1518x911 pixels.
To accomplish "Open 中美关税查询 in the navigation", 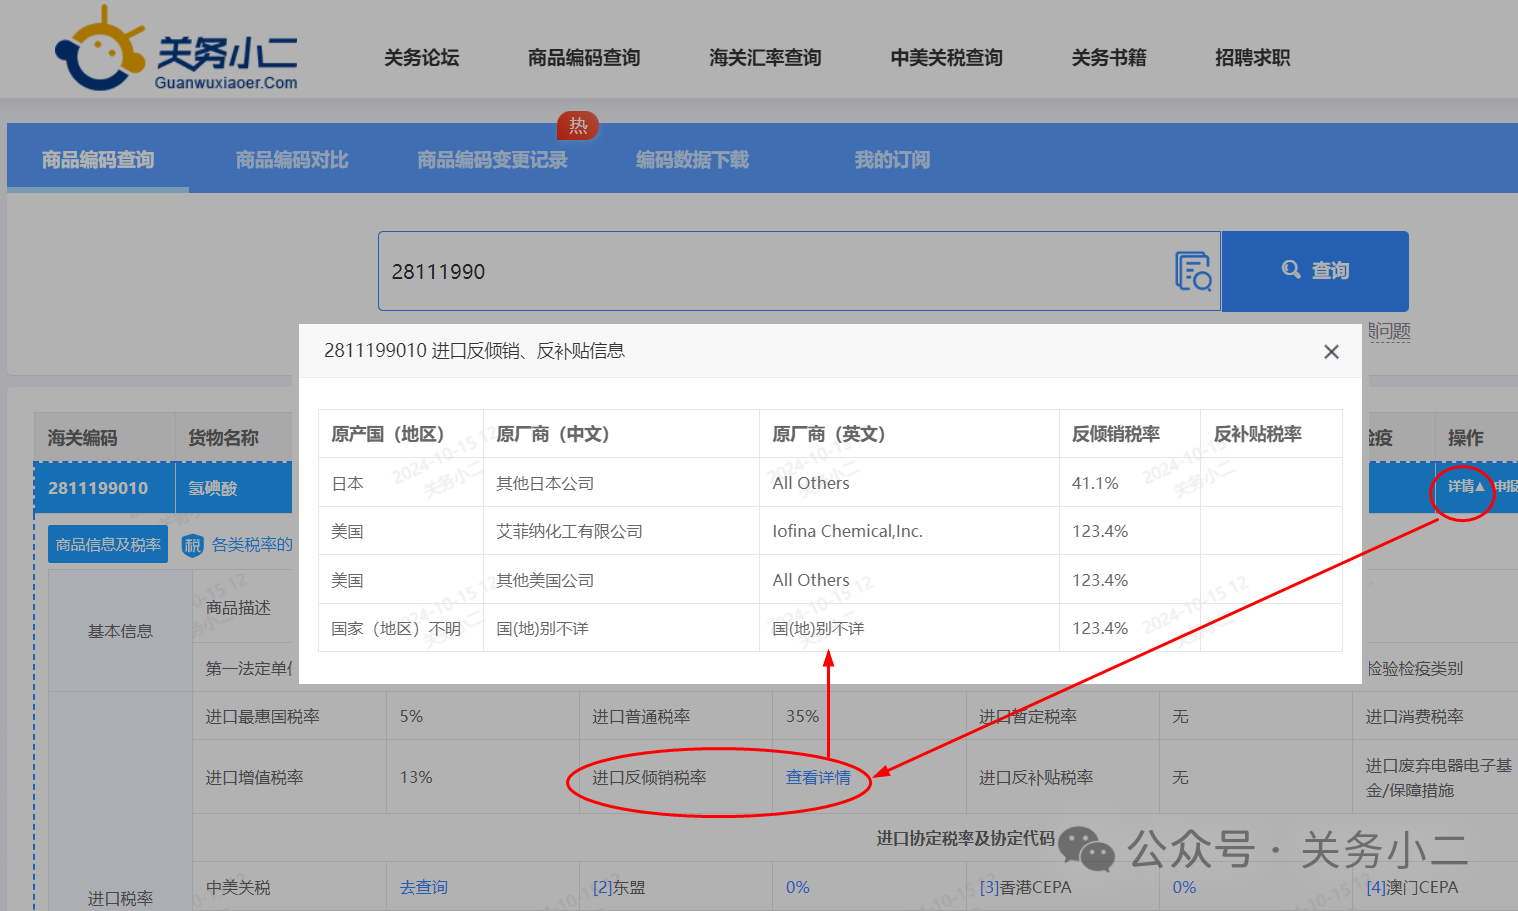I will (x=946, y=58).
